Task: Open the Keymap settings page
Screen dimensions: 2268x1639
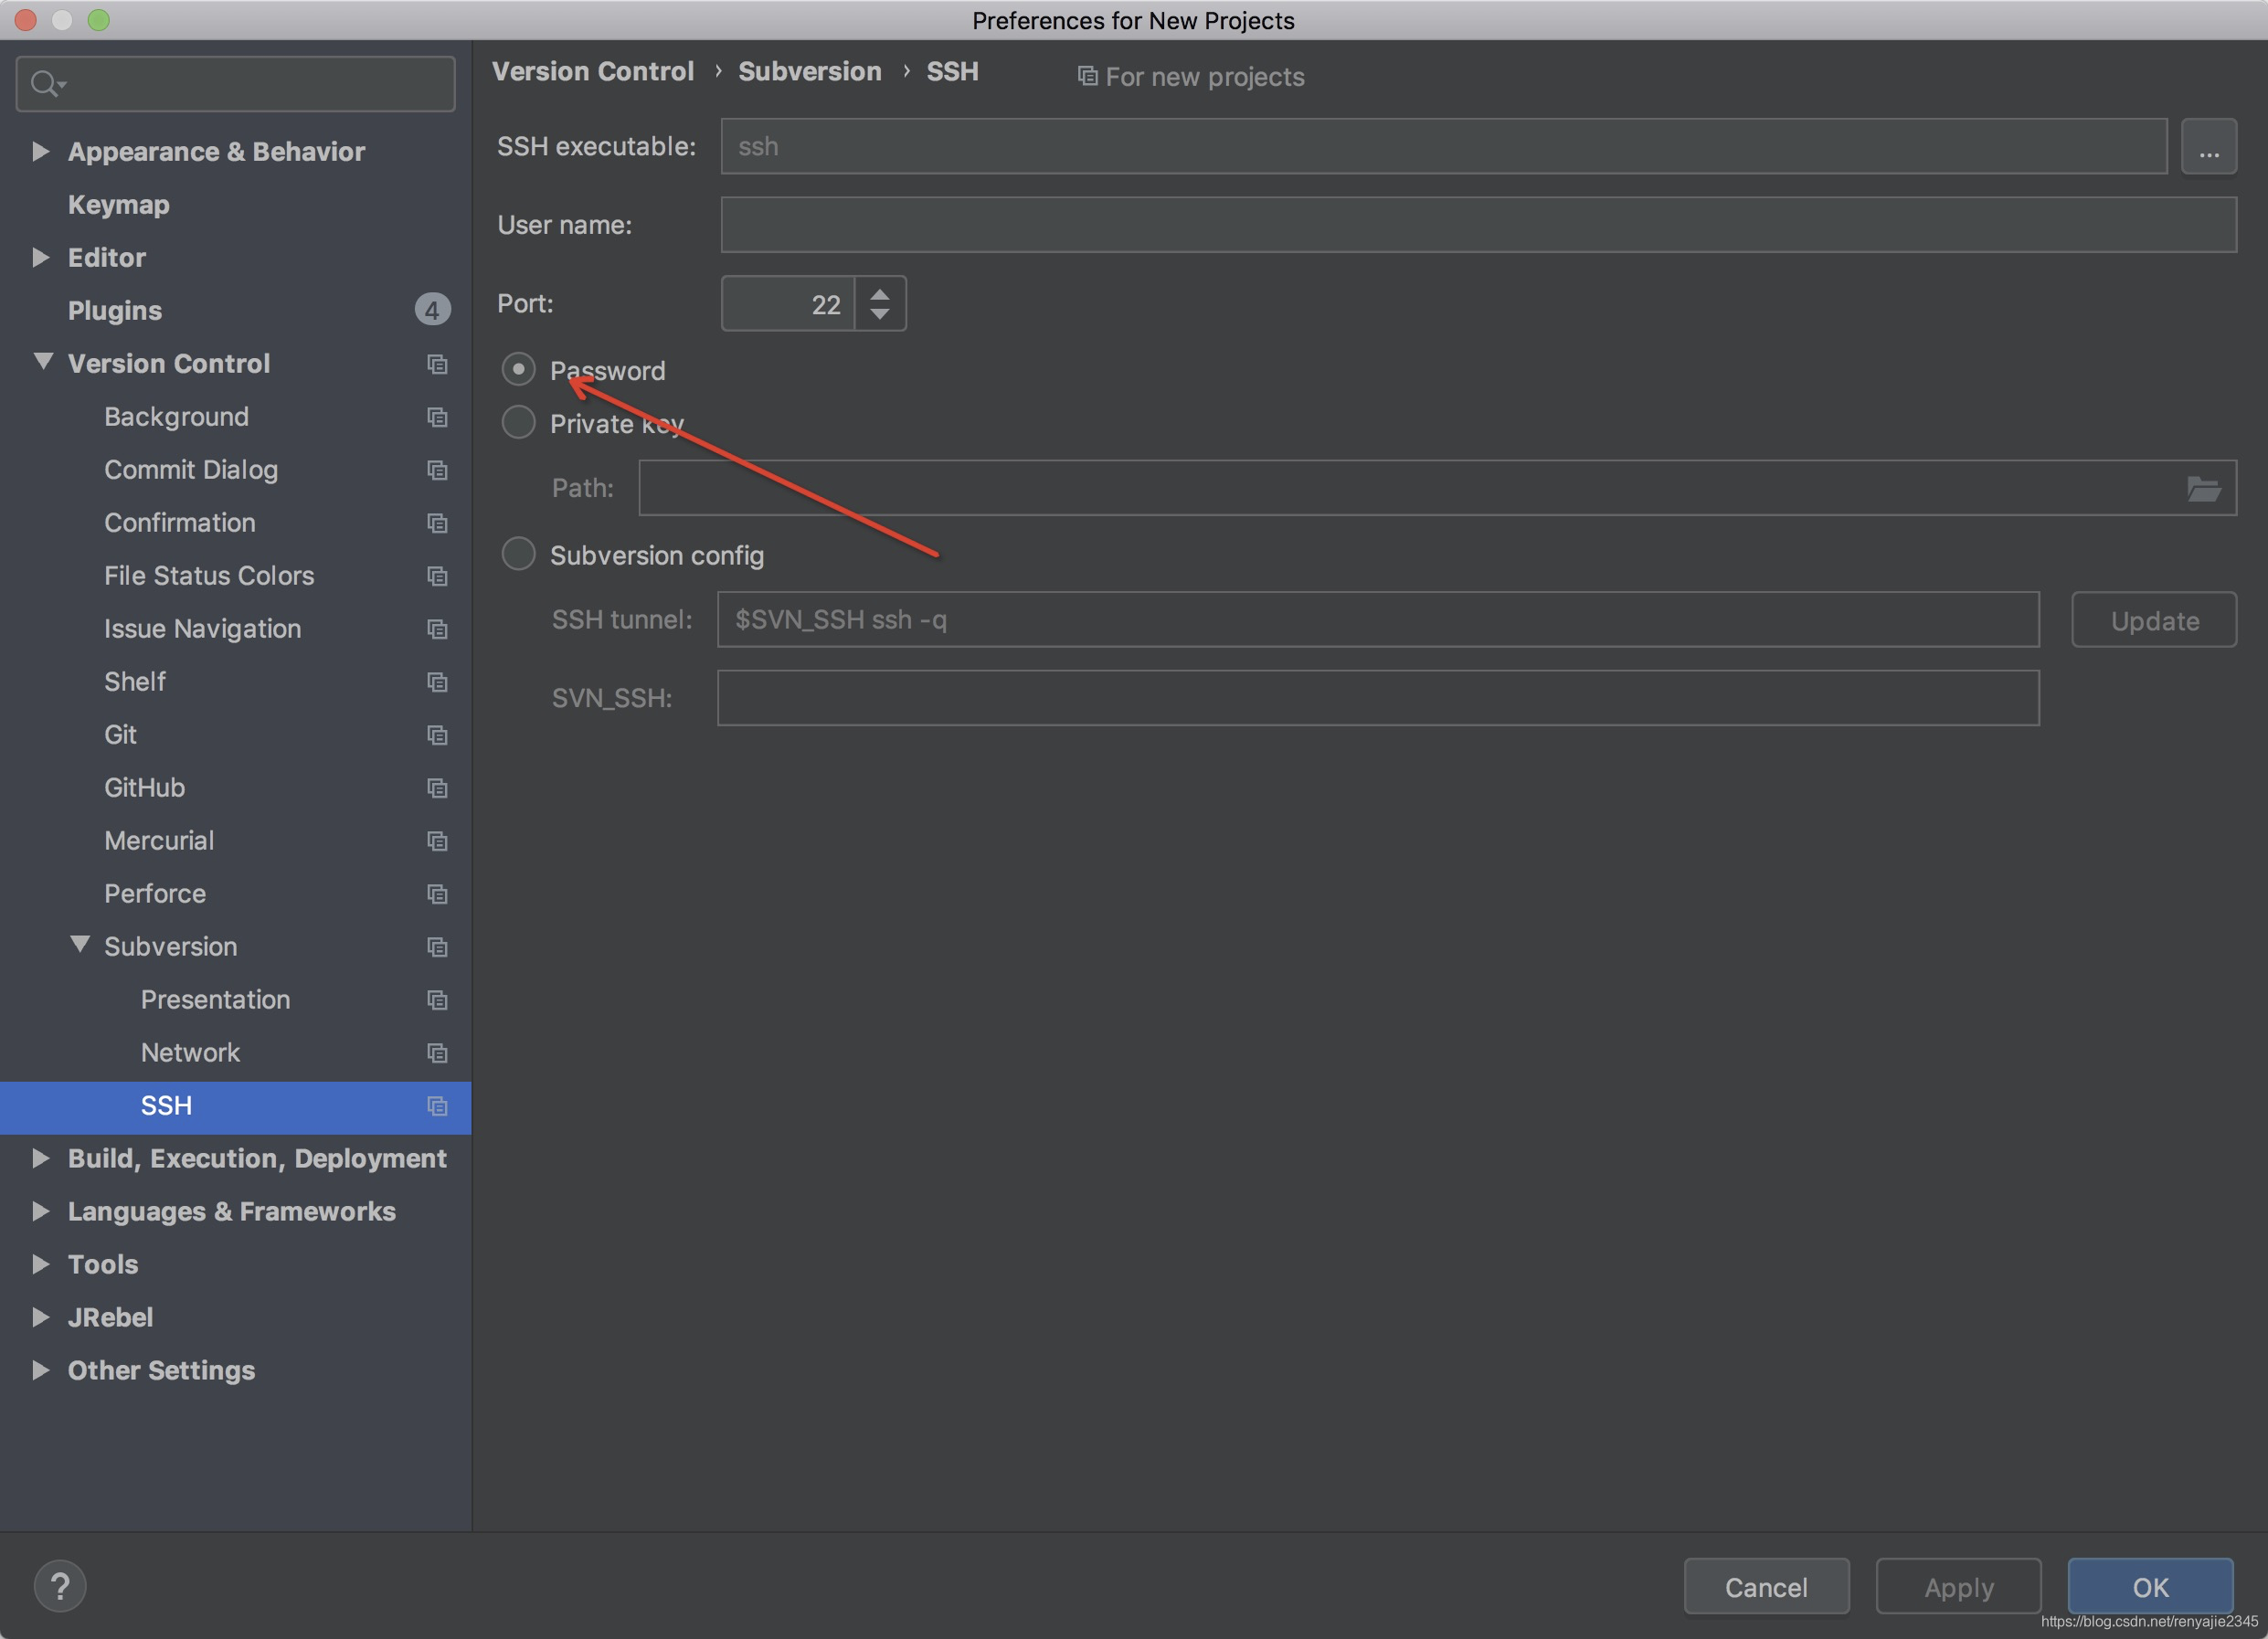Action: [x=118, y=205]
